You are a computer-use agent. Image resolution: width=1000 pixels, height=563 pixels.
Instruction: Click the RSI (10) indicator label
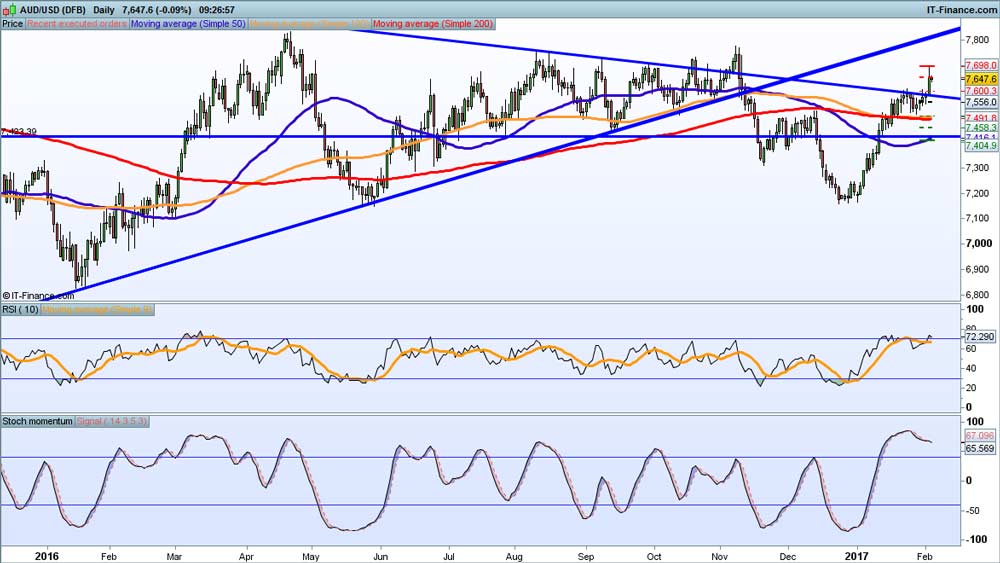(20, 309)
